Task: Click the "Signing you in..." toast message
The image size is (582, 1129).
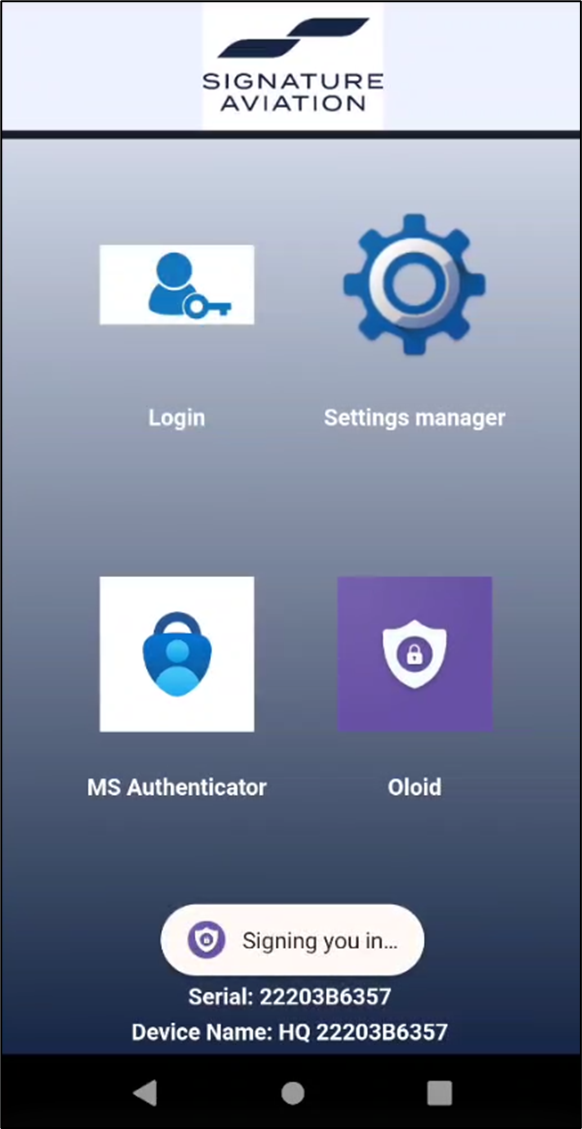Action: pos(292,940)
